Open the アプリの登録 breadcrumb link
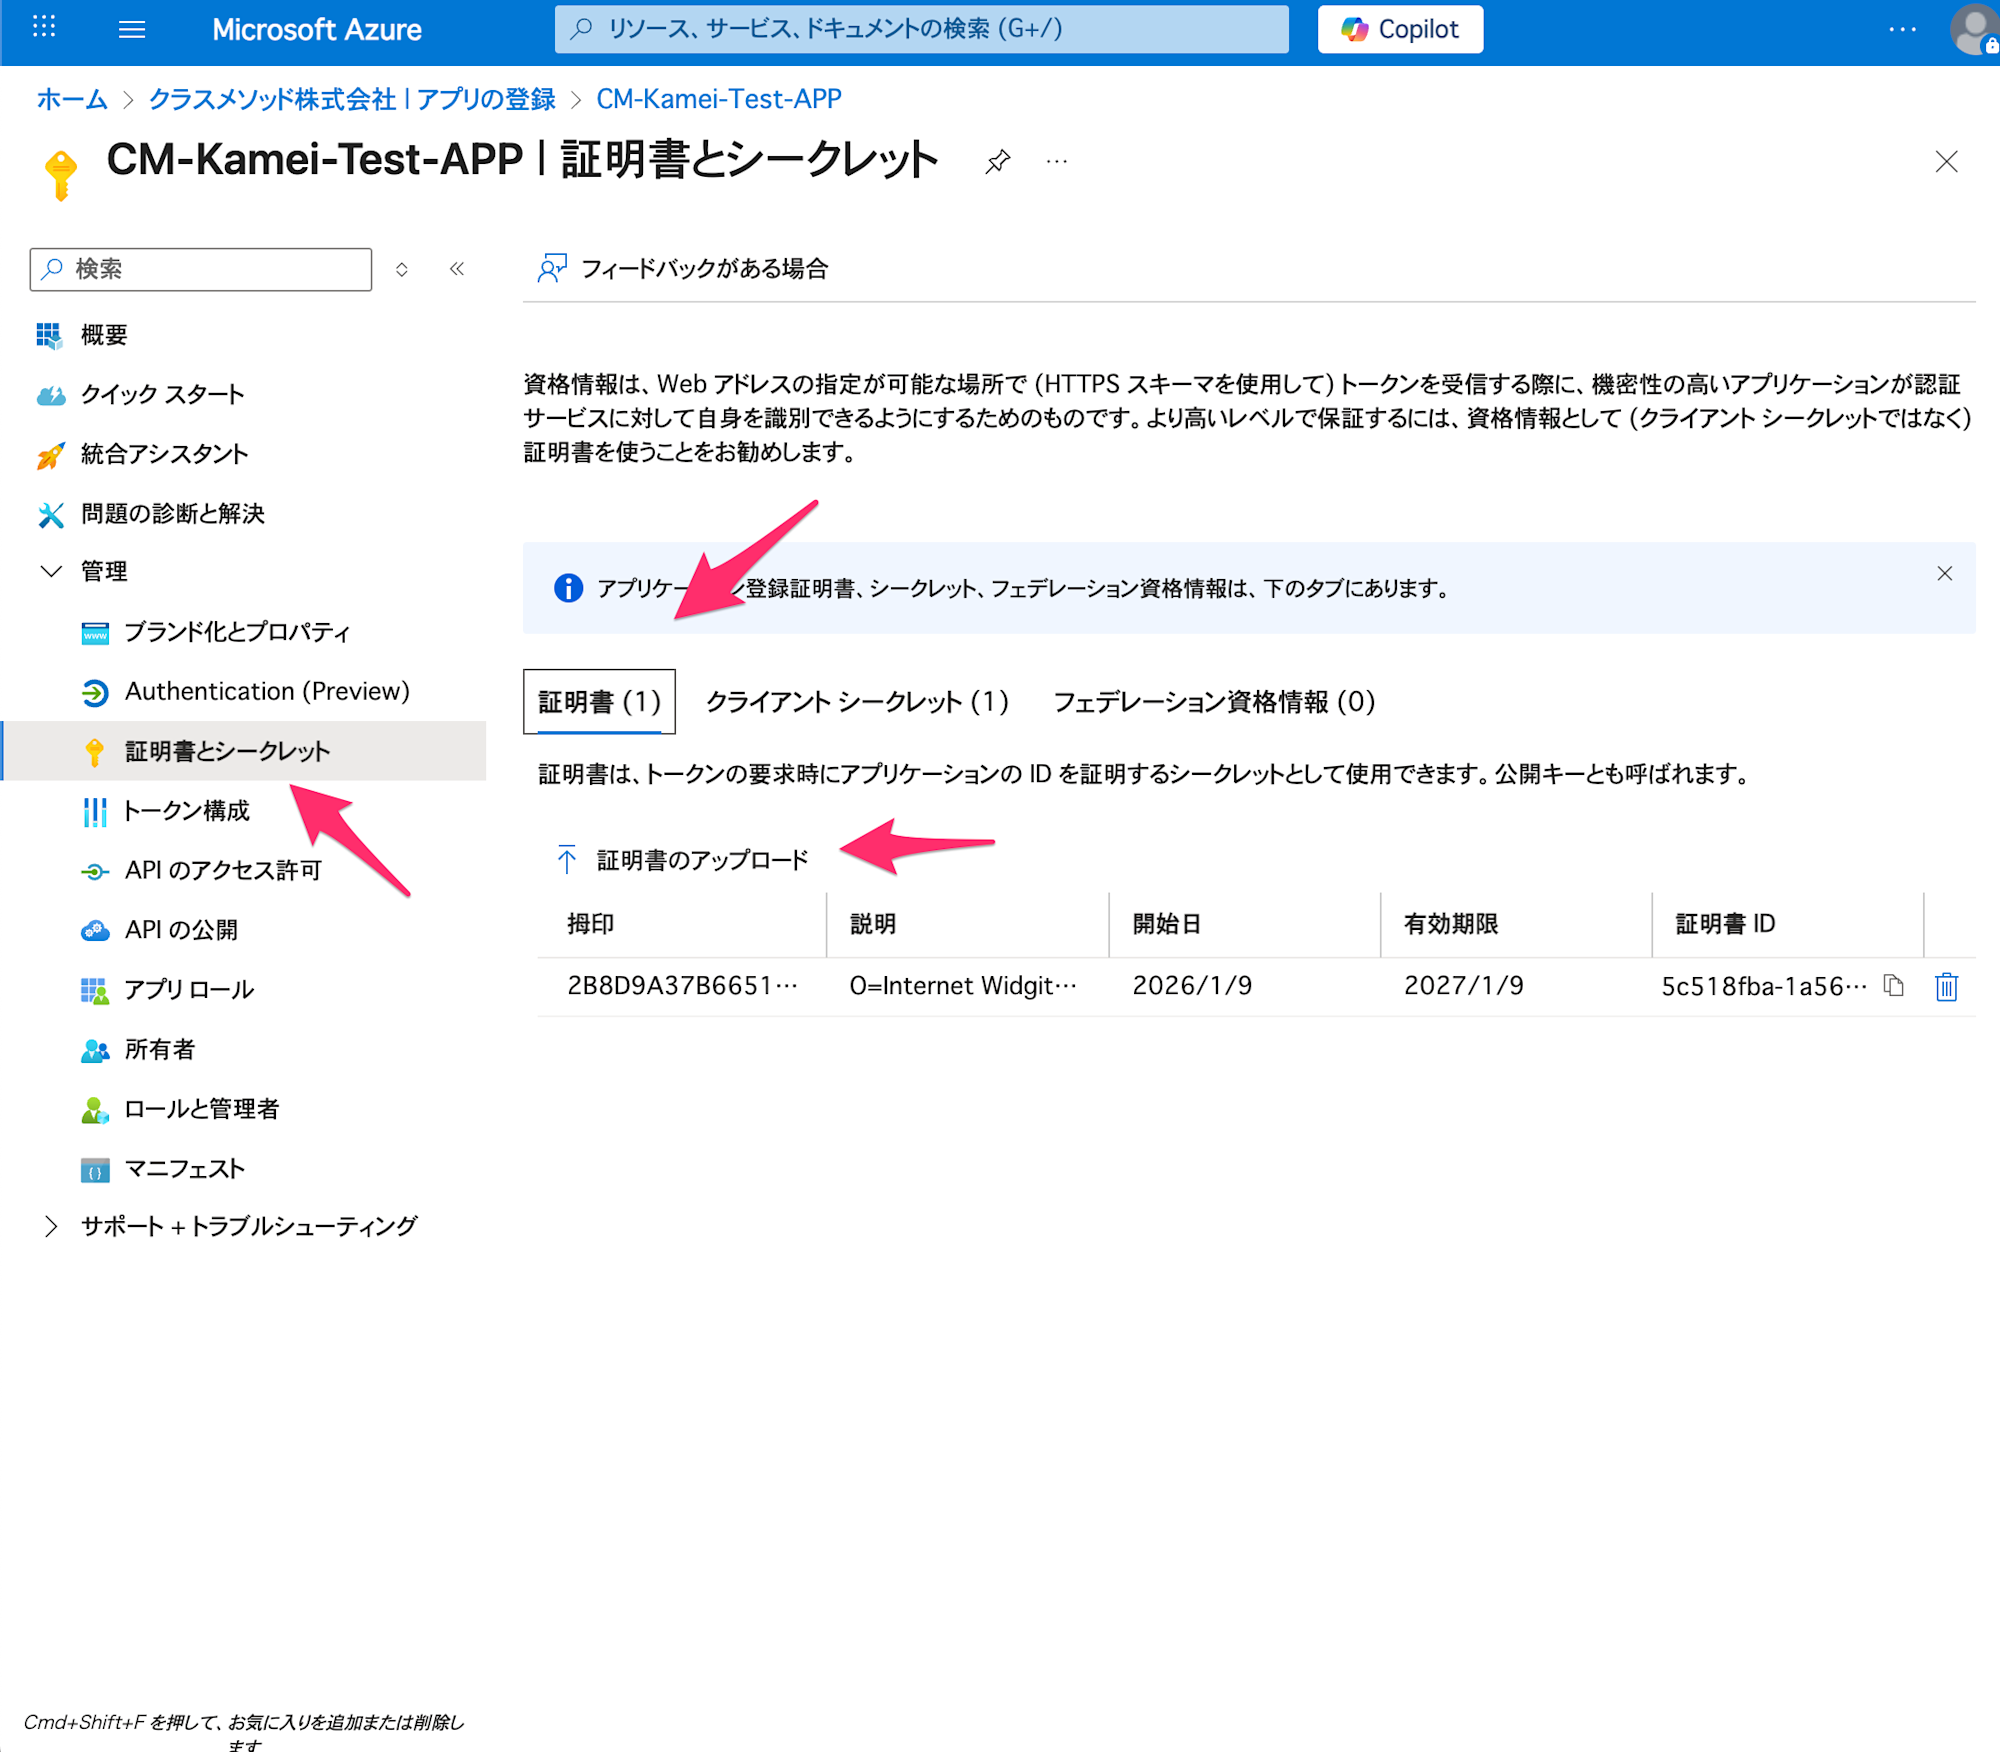This screenshot has width=2000, height=1752. (x=351, y=99)
